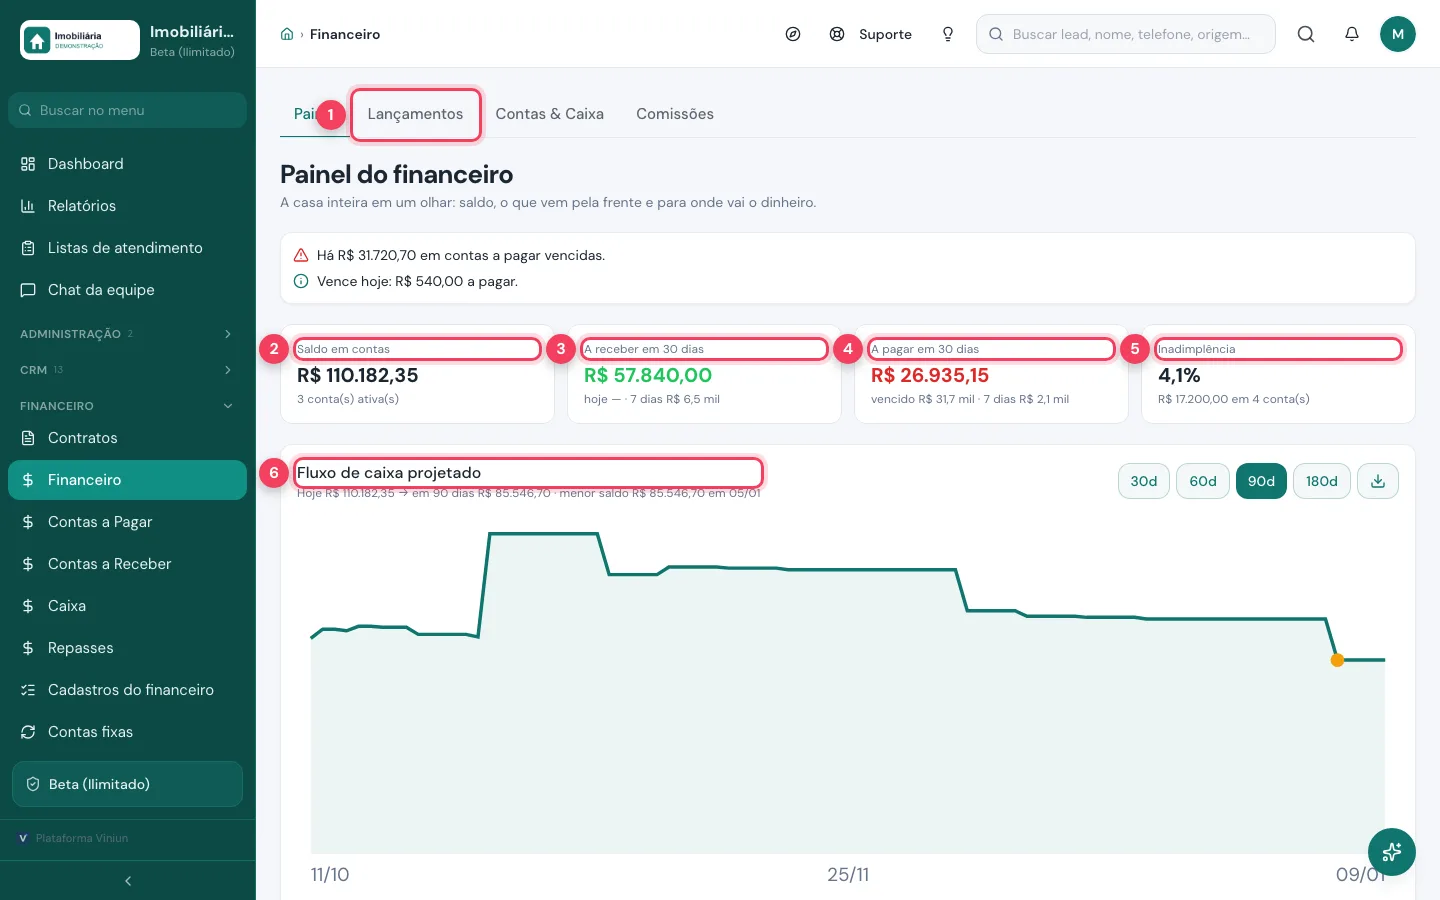Open the Beta (Ilimitado) plan selector
This screenshot has width=1440, height=900.
pos(127,784)
